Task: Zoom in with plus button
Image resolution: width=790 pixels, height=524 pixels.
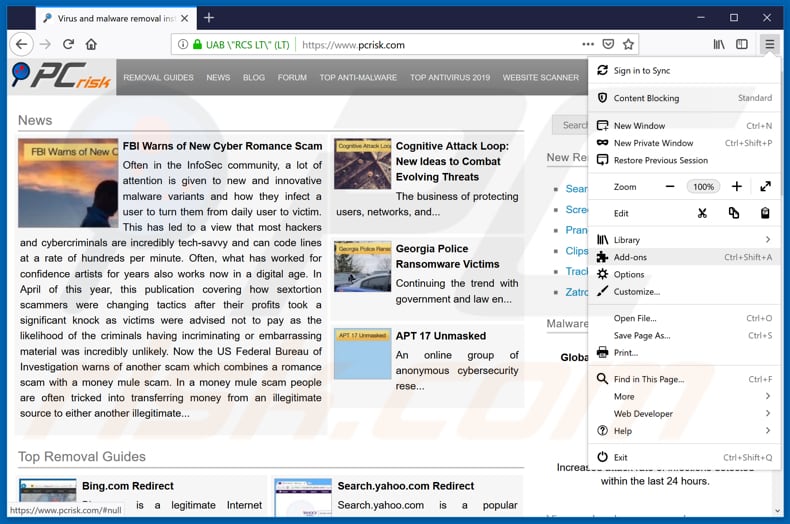Action: (x=737, y=186)
